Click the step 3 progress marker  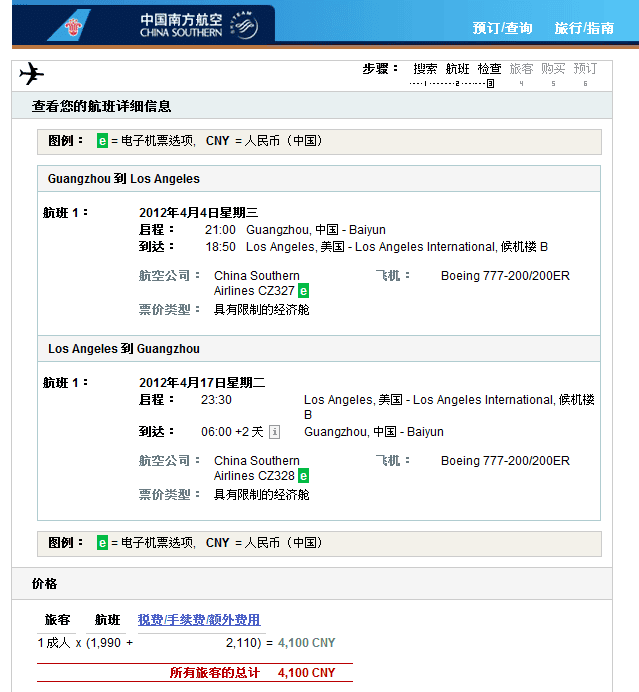click(490, 84)
